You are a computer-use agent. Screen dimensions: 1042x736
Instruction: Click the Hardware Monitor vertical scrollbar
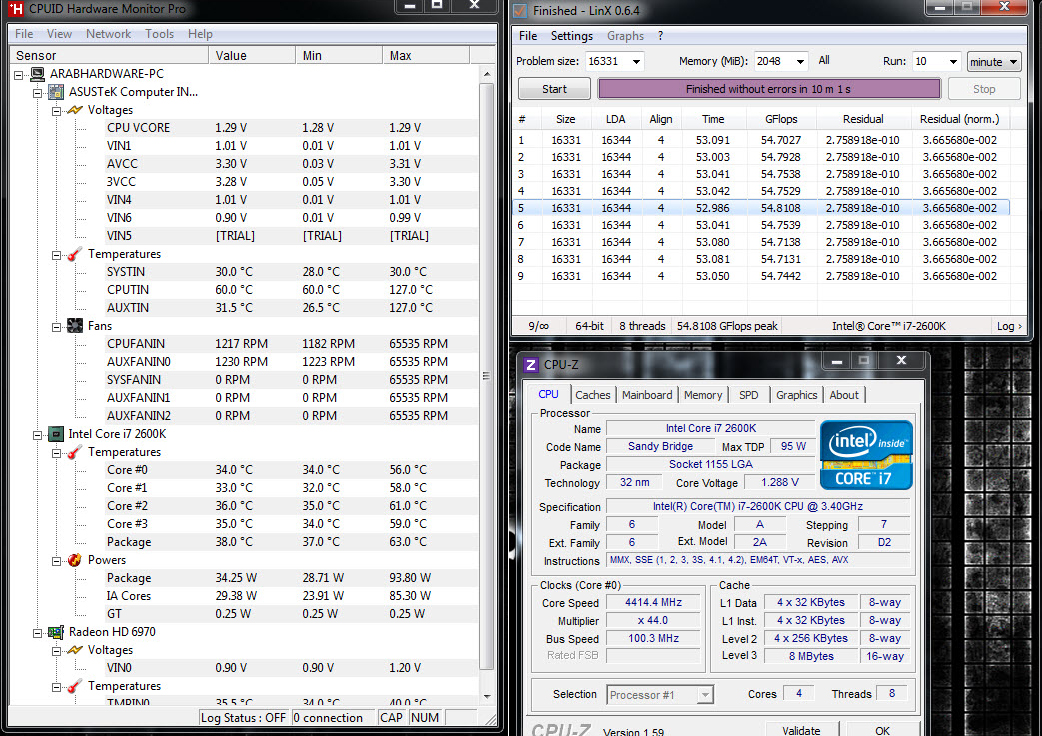pyautogui.click(x=486, y=375)
